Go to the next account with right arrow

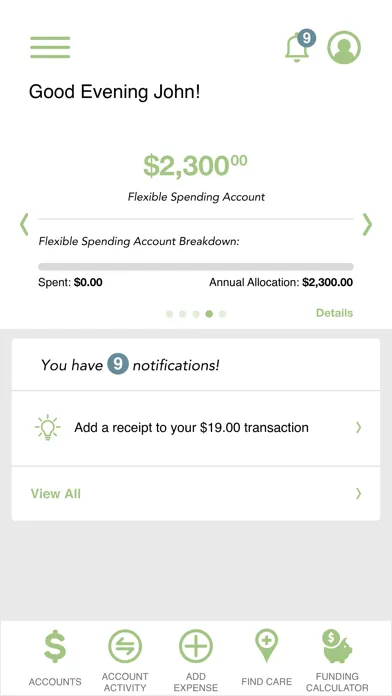(x=367, y=224)
